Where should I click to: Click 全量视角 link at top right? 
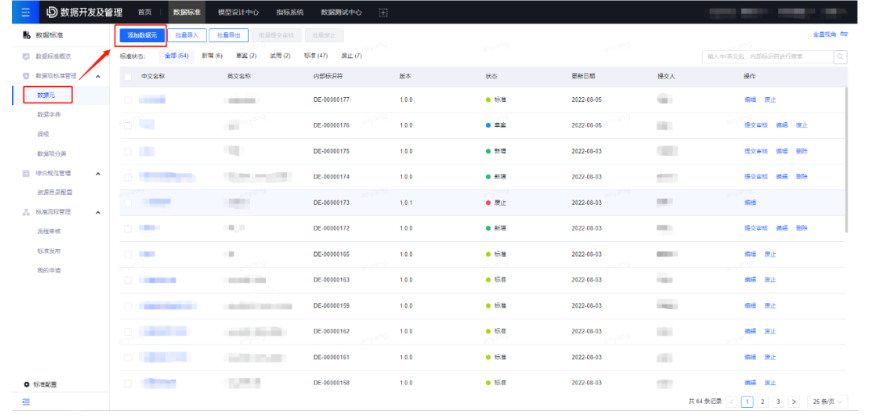point(824,34)
